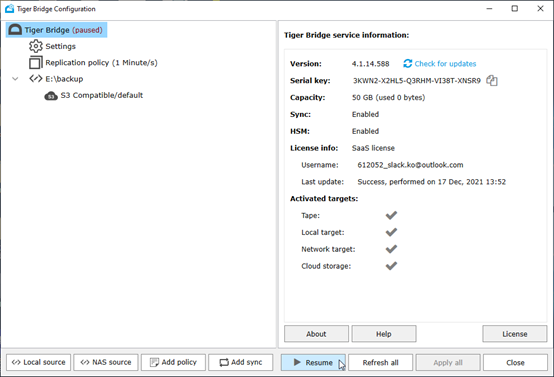Click the Apply all button
Image resolution: width=554 pixels, height=377 pixels.
[x=448, y=363]
